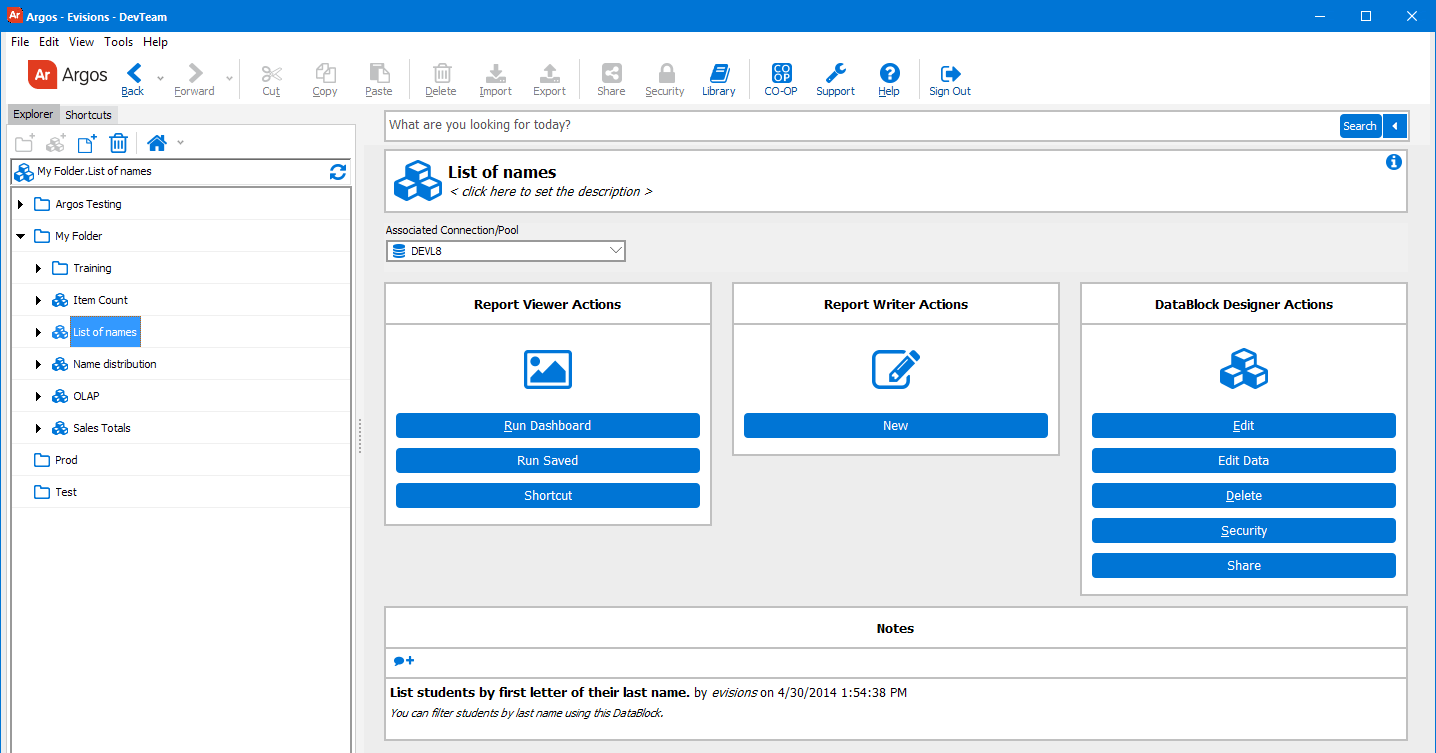Expand the Training folder
Image resolution: width=1436 pixels, height=753 pixels.
[39, 268]
